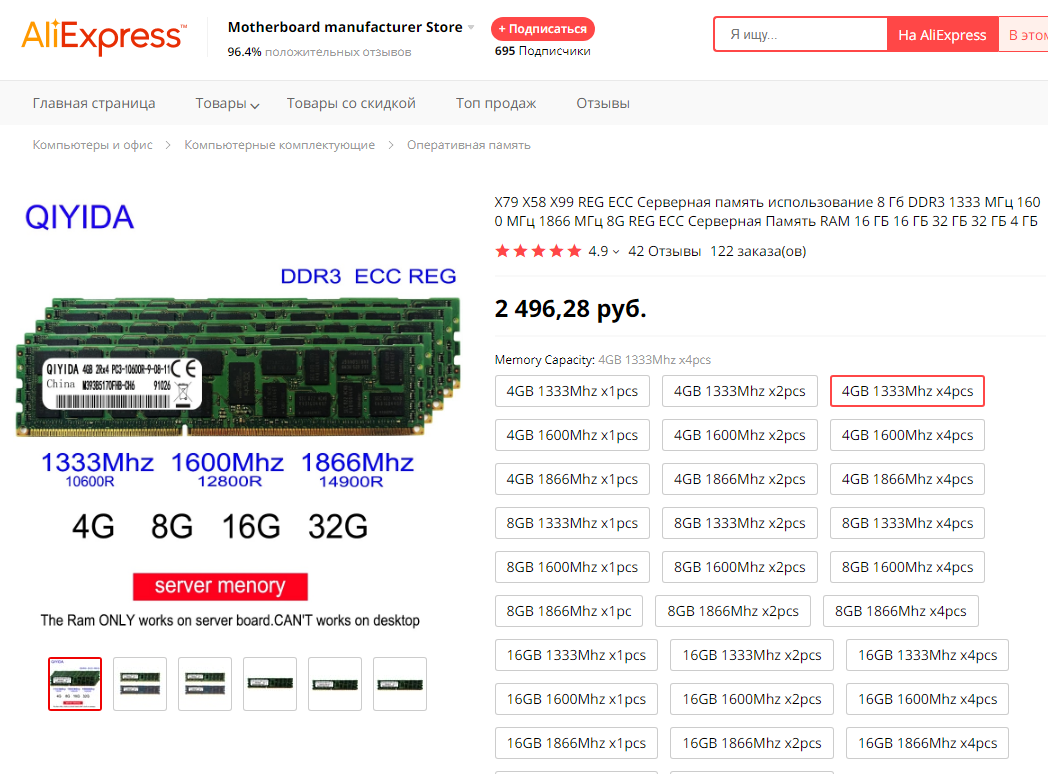Click the '96.4%' positive feedback text
1048x774 pixels.
(244, 51)
